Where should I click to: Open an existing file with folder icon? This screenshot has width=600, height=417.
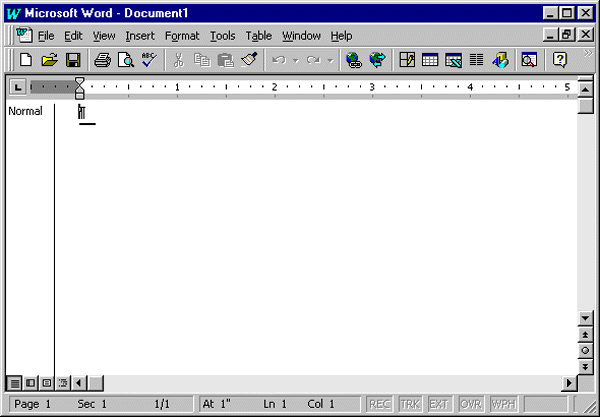(x=49, y=60)
